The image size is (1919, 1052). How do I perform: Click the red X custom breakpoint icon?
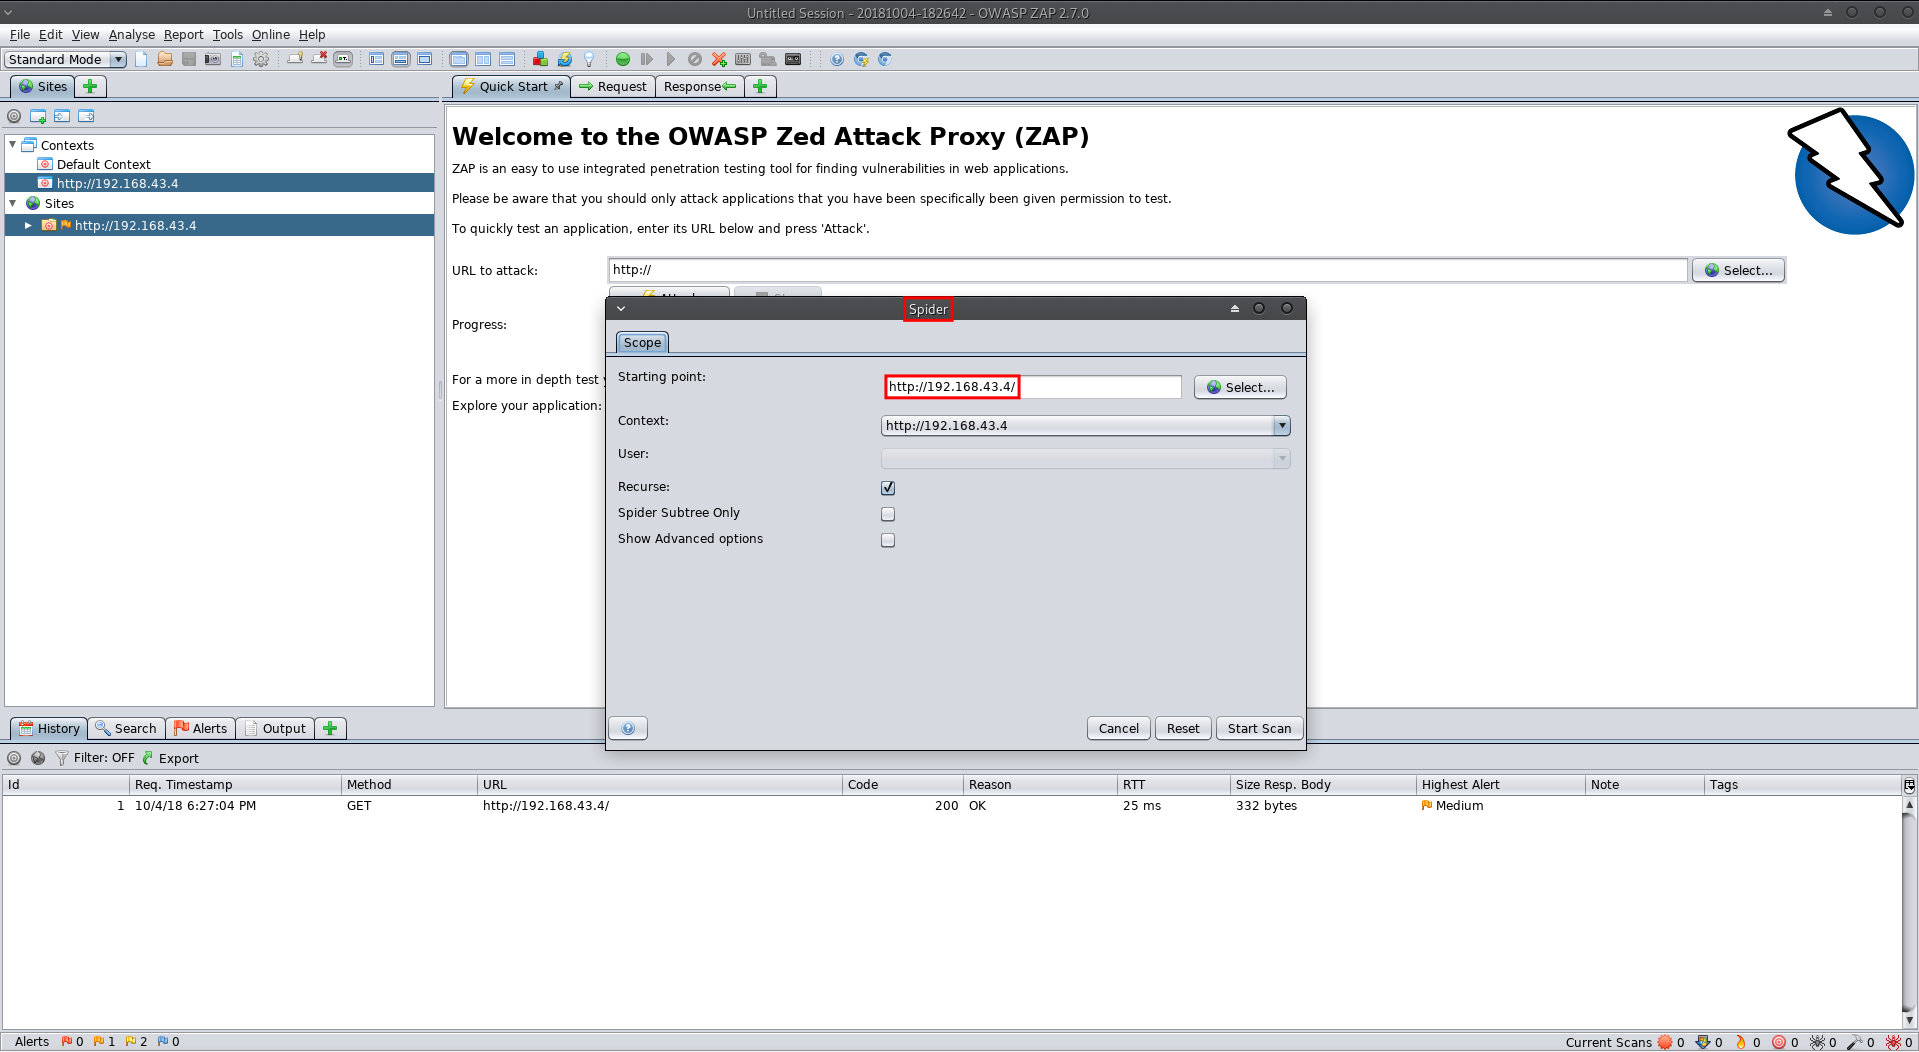[719, 59]
